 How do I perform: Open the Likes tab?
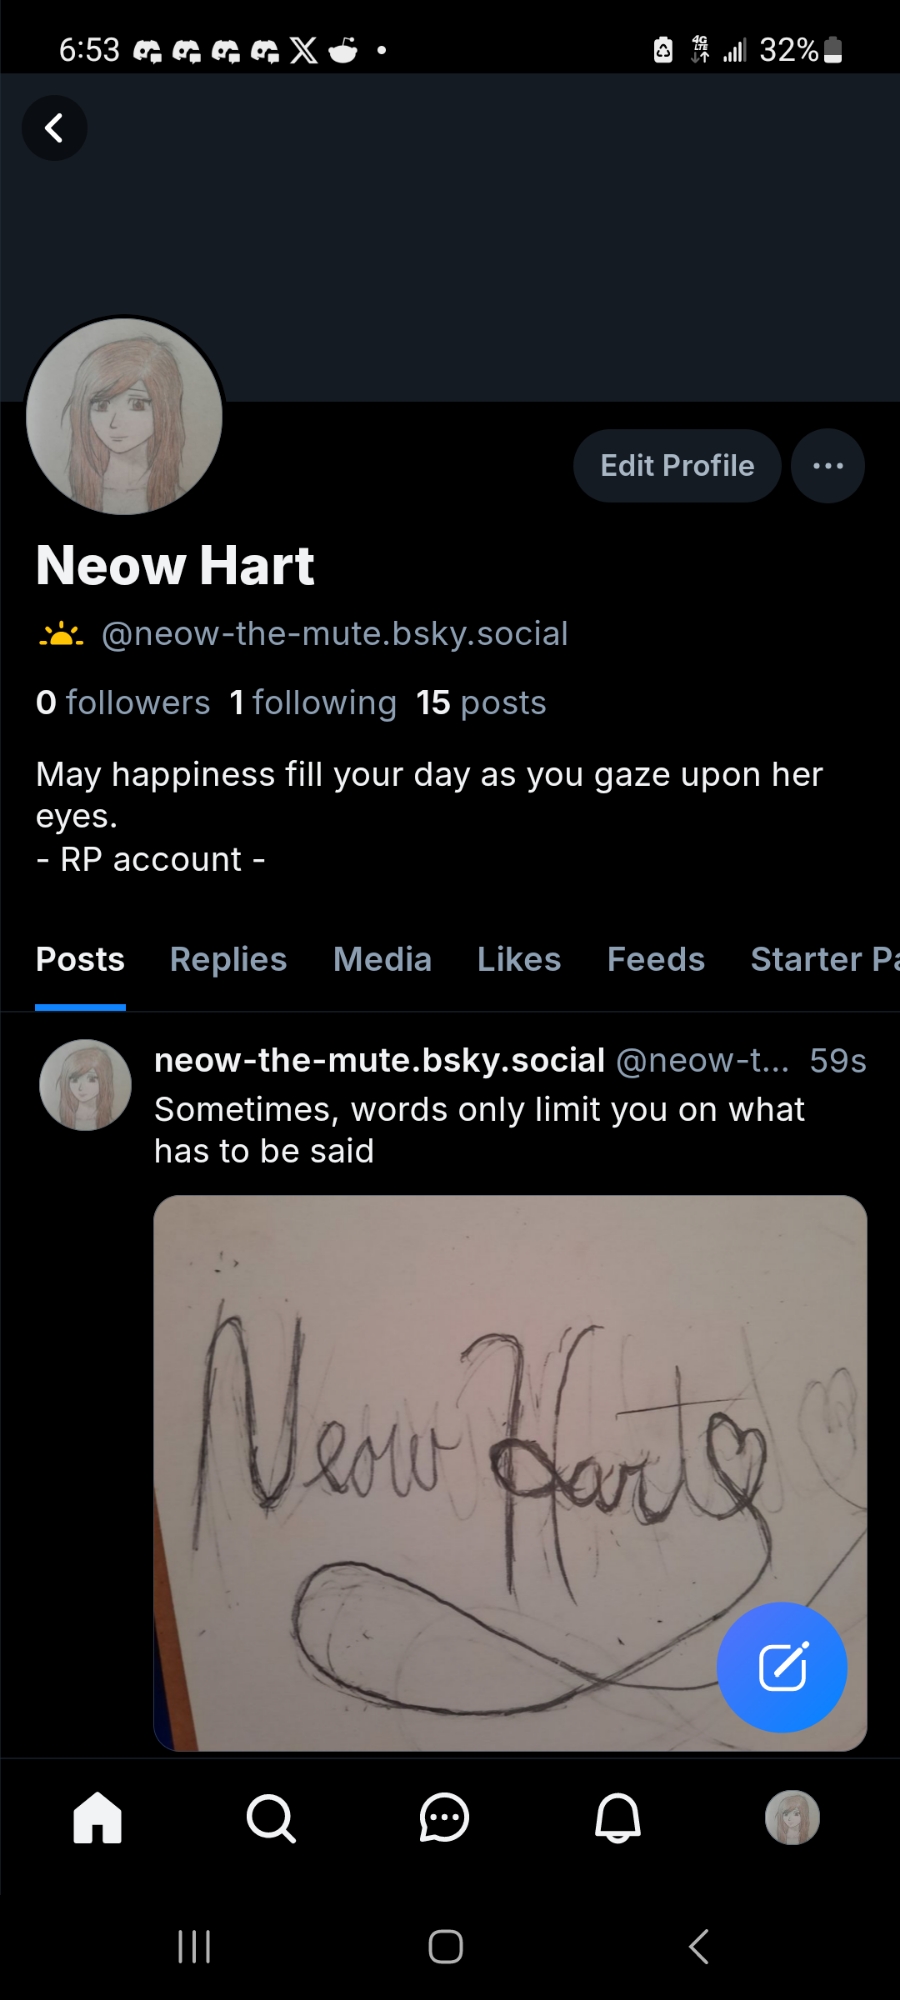[x=519, y=960]
